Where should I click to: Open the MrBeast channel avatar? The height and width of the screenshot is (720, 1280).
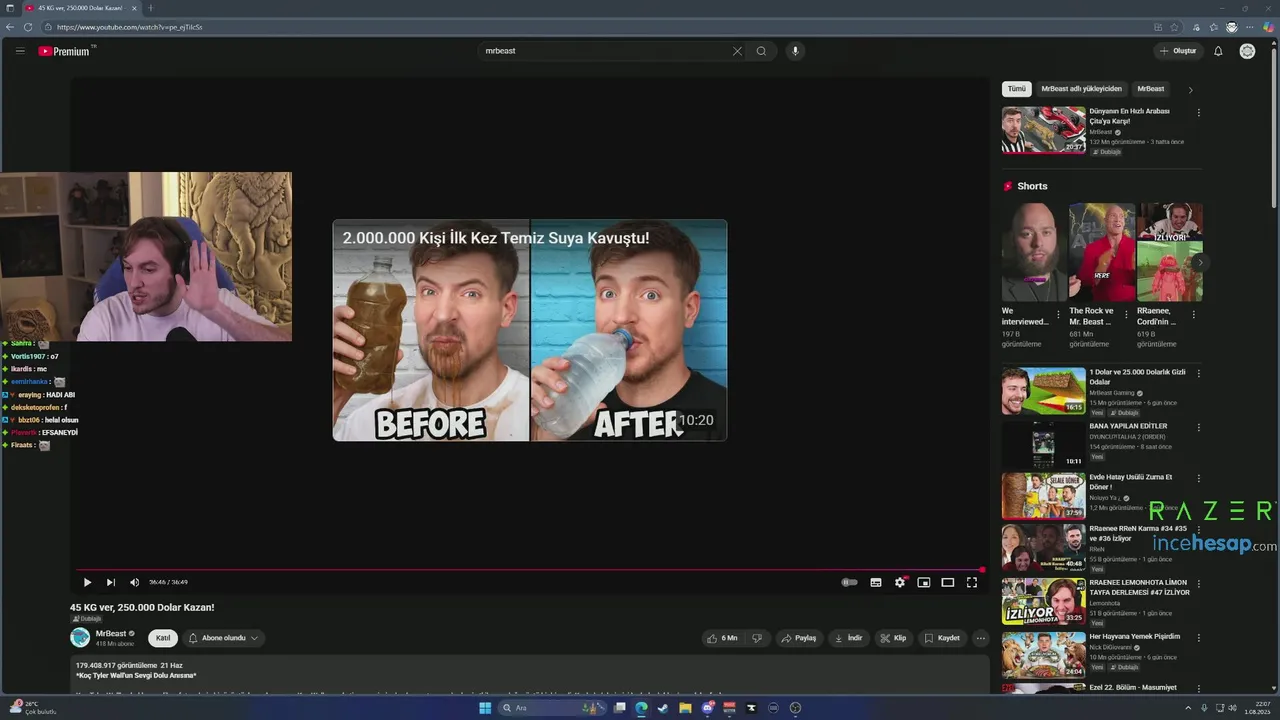80,638
